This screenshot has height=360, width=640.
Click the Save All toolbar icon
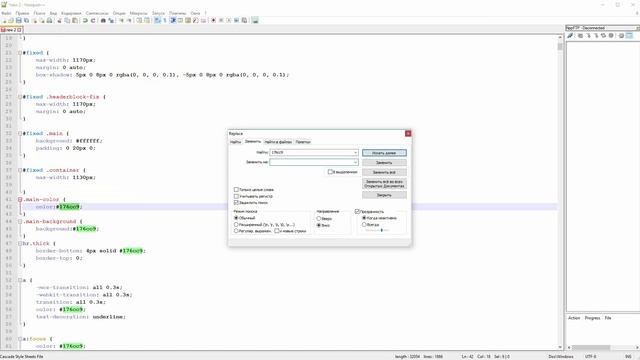26,20
